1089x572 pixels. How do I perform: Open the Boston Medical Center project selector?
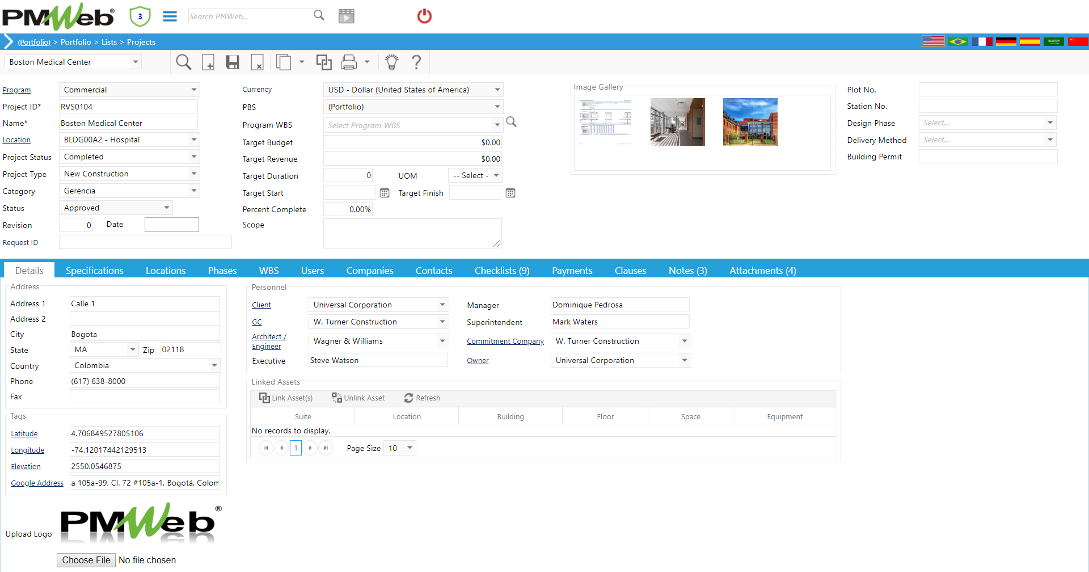[73, 62]
